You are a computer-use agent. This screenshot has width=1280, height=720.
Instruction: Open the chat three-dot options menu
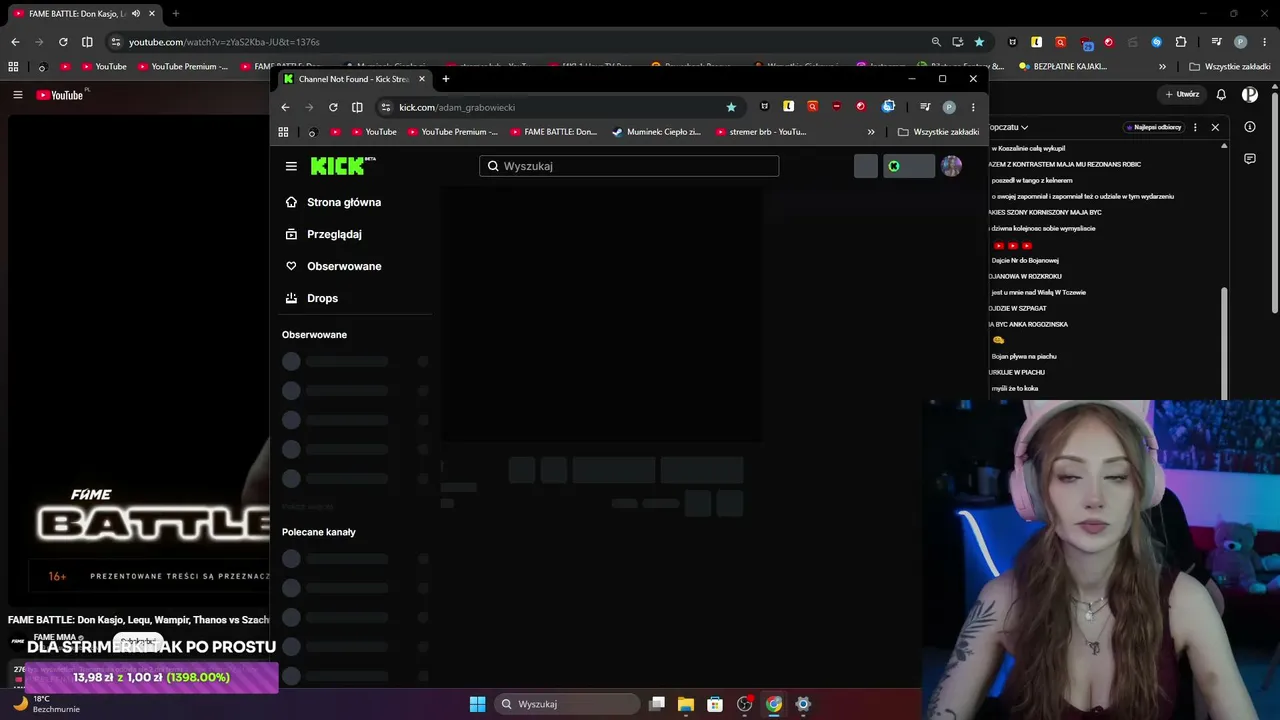coord(1195,127)
